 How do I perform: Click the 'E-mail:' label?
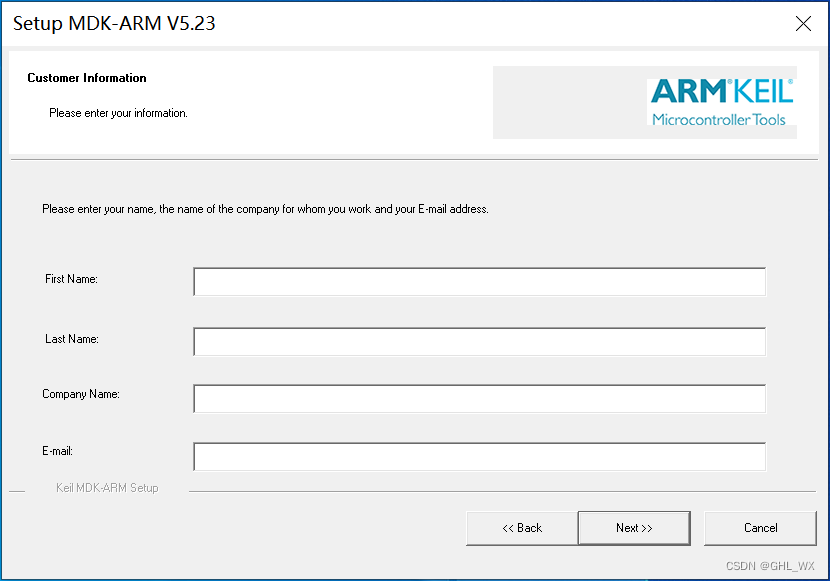58,451
